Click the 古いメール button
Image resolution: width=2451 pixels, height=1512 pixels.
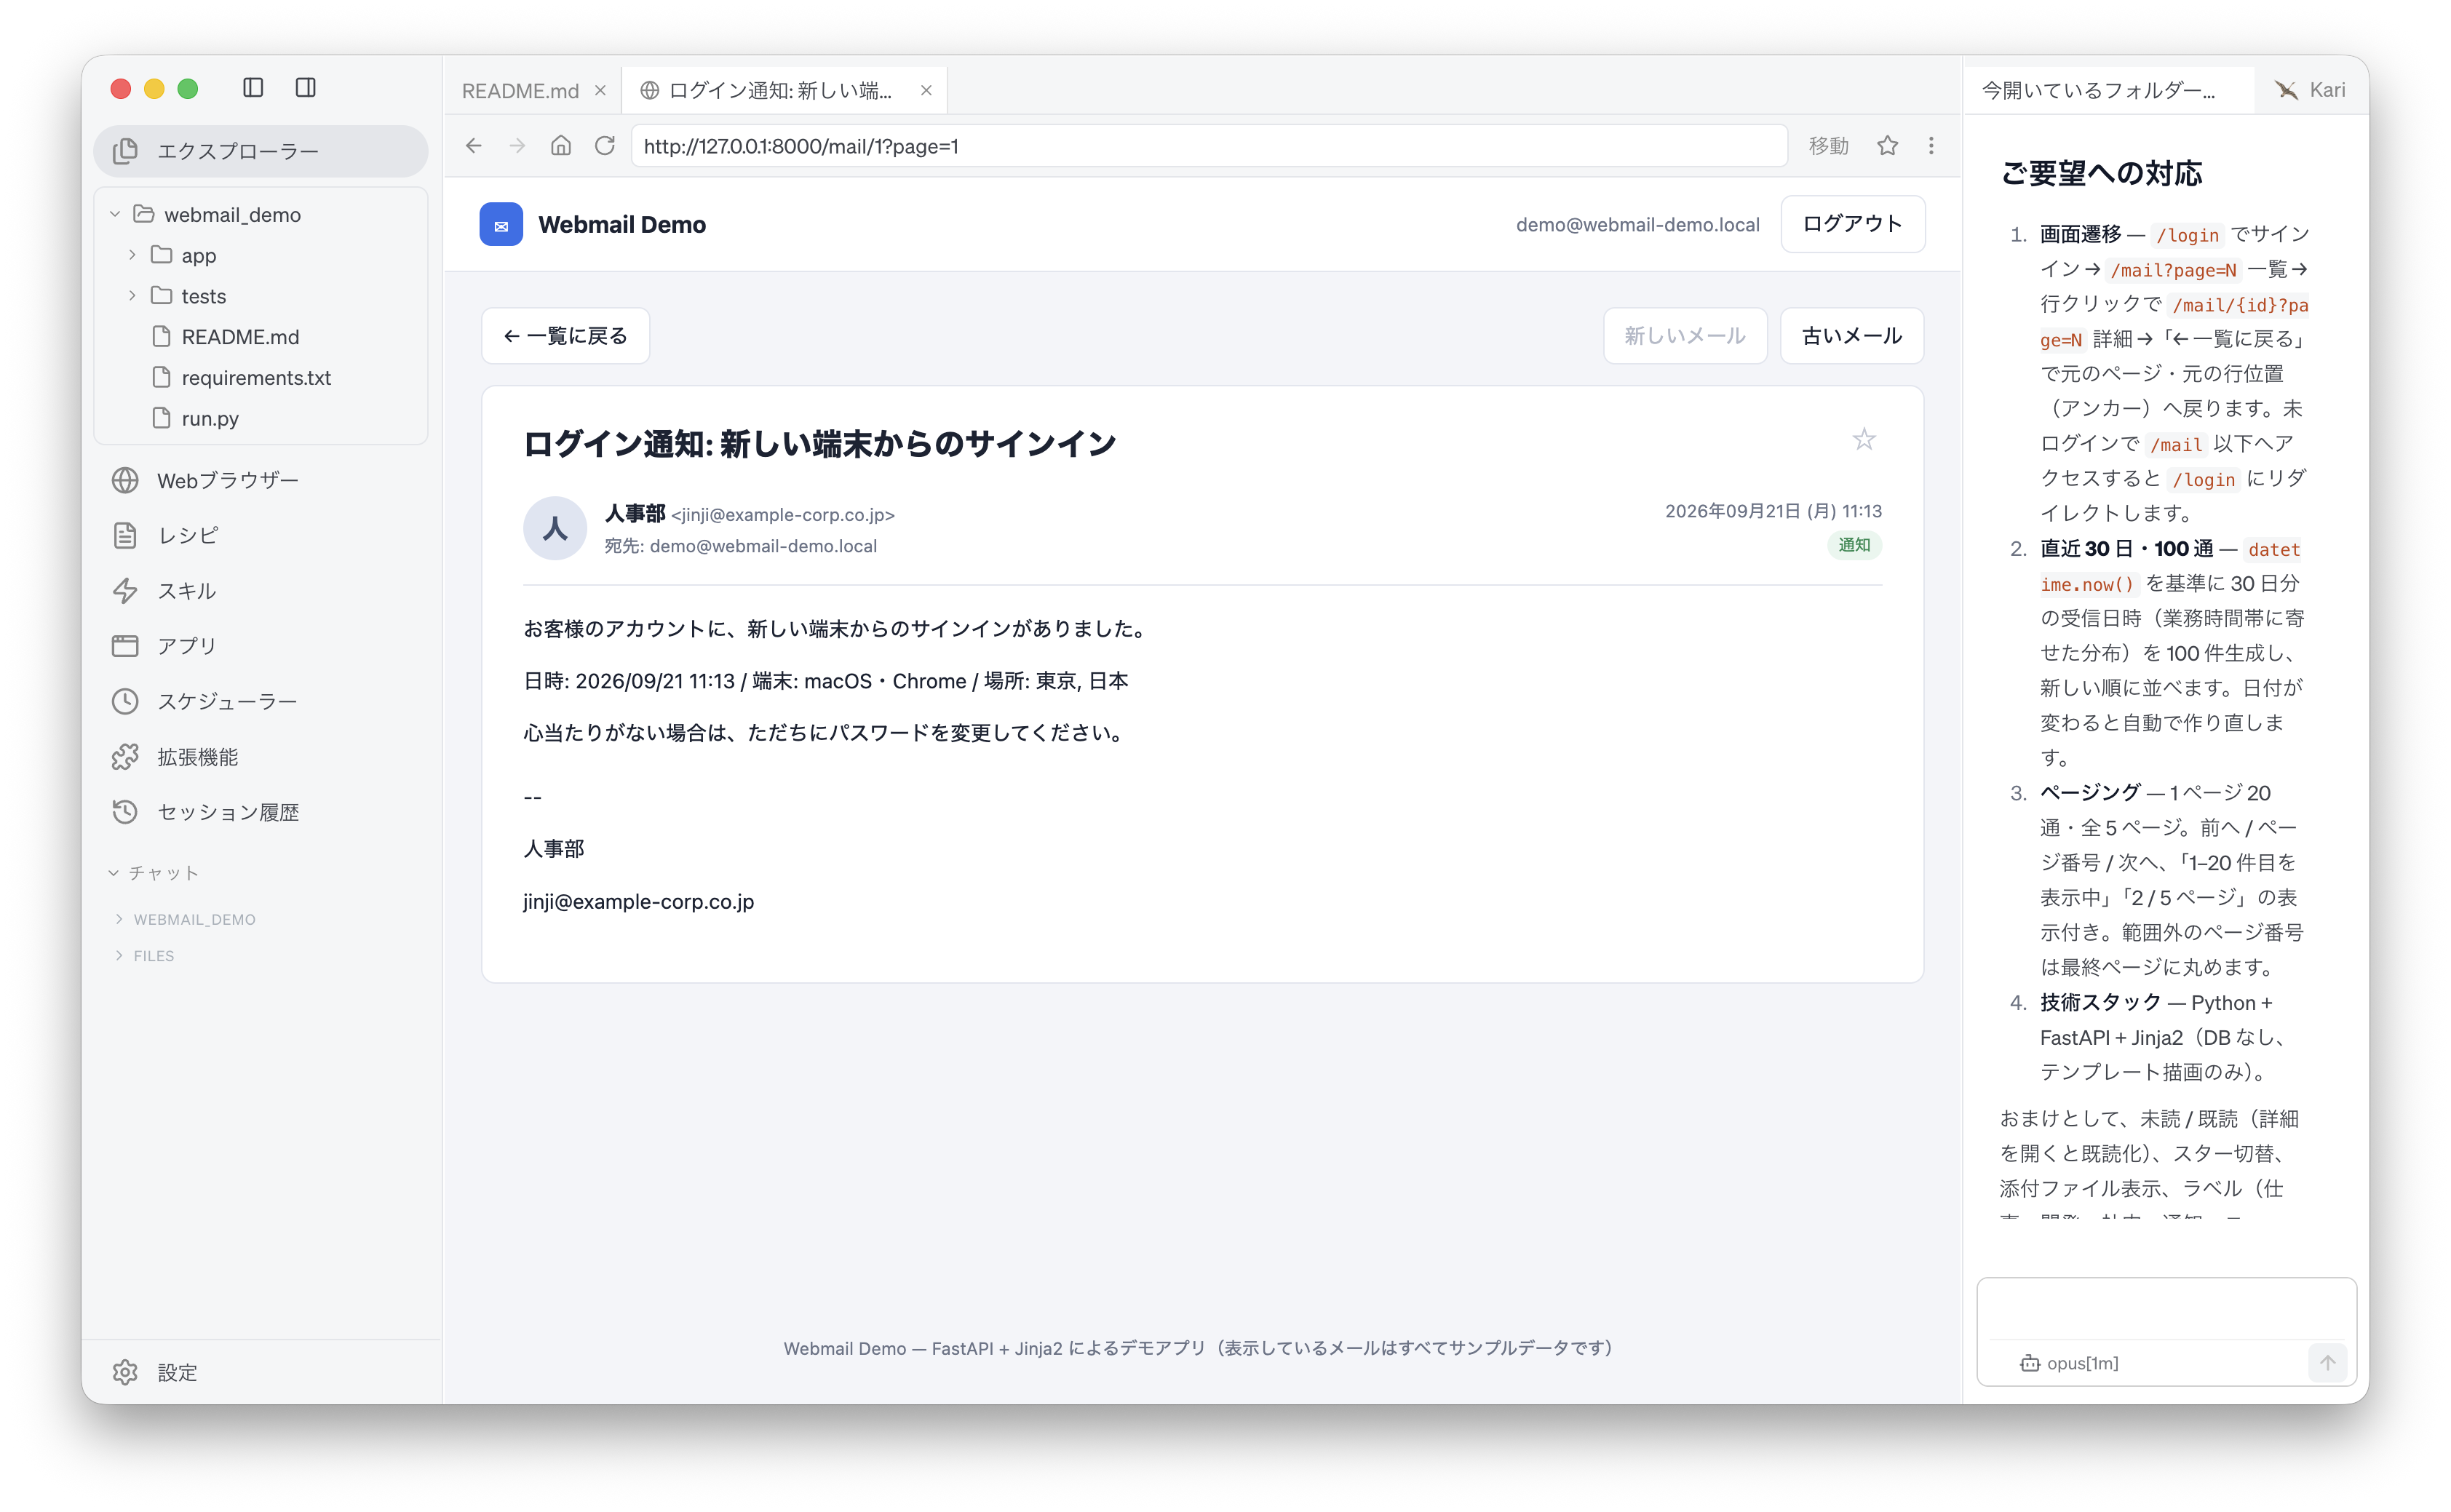coord(1851,336)
